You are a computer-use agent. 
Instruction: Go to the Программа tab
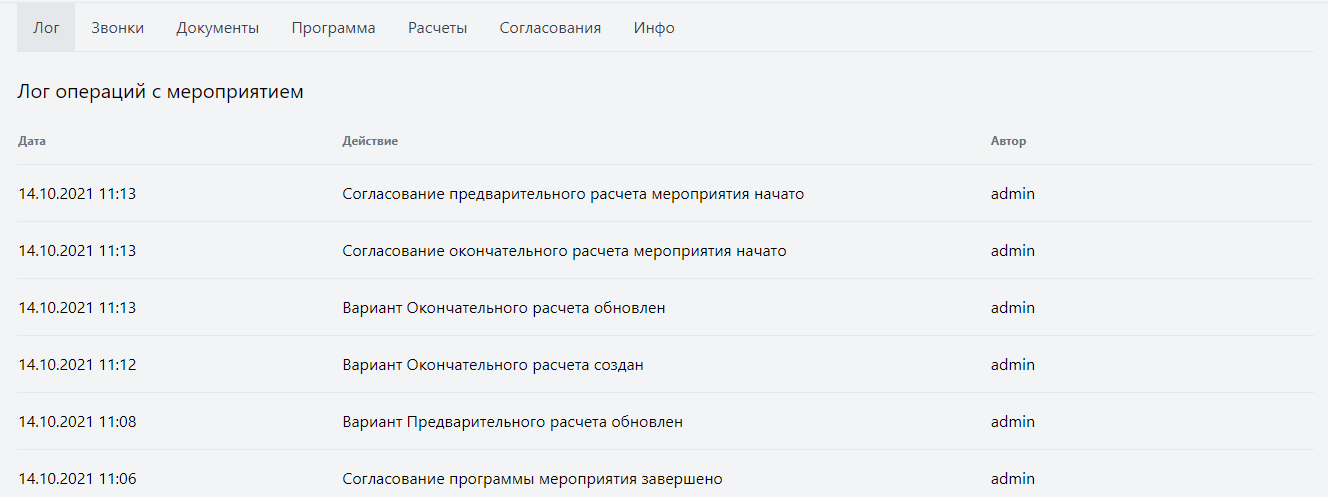334,28
